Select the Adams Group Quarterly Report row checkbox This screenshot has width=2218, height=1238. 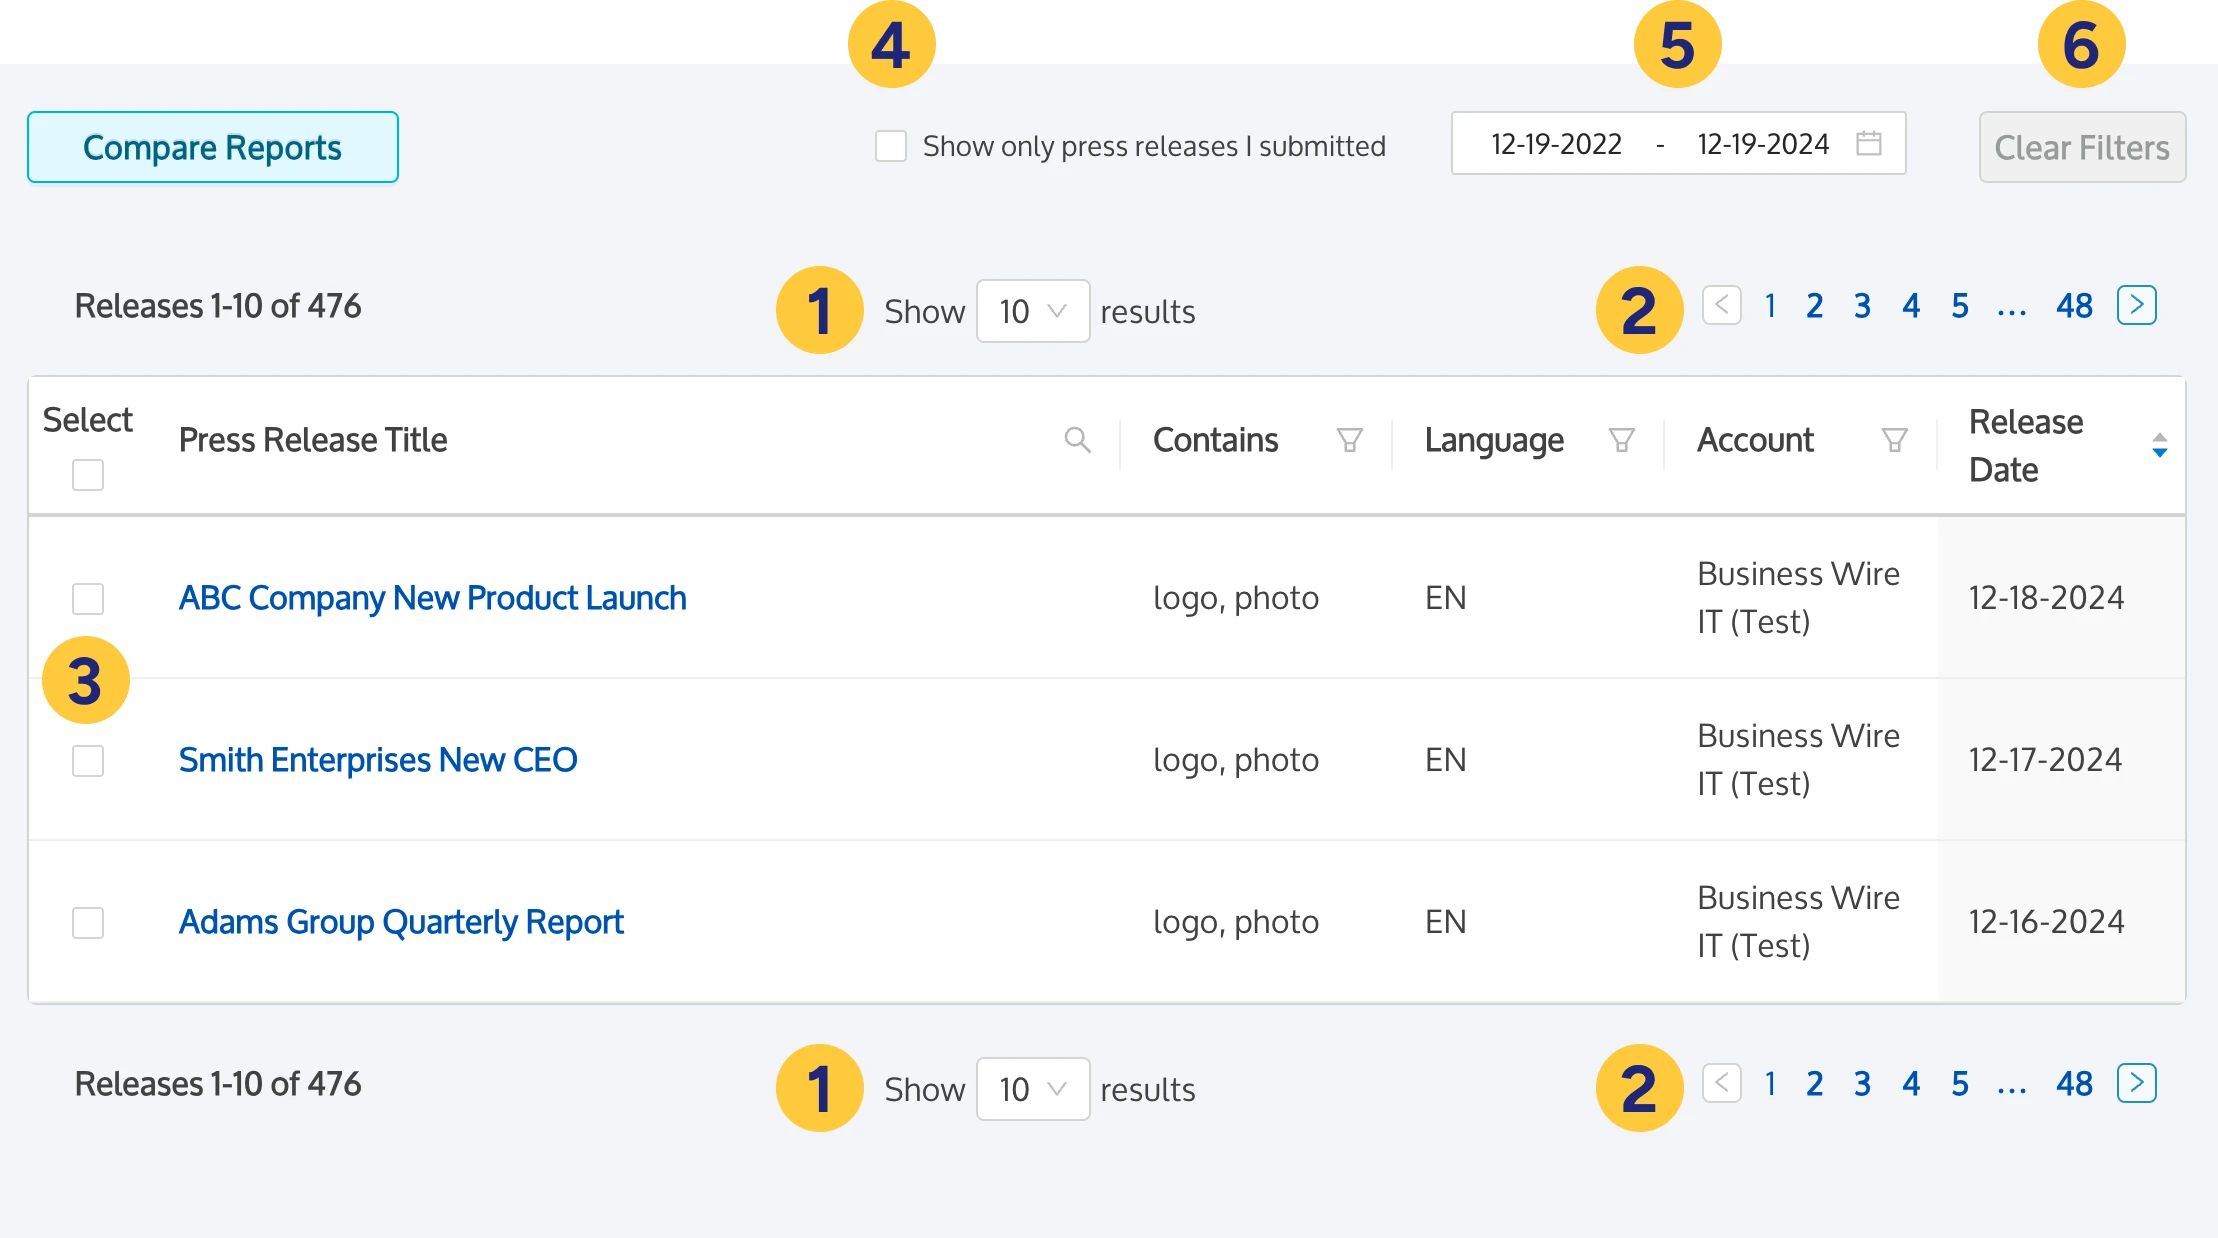point(88,923)
